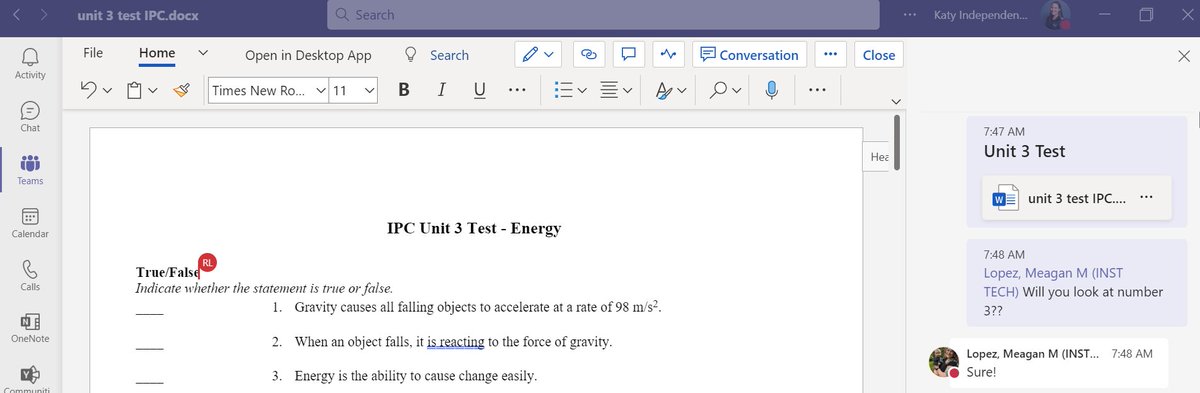
Task: Click the RL collaborator presence badge
Action: pos(207,262)
